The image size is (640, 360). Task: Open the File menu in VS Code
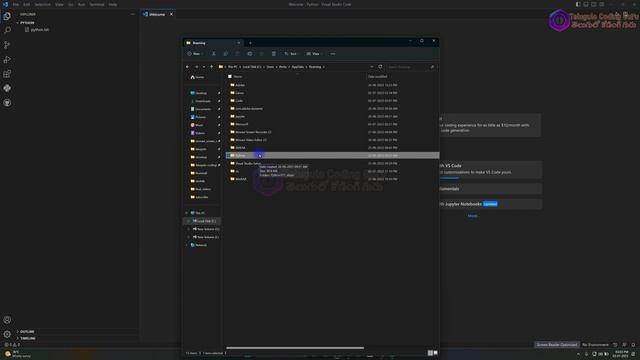pos(16,4)
